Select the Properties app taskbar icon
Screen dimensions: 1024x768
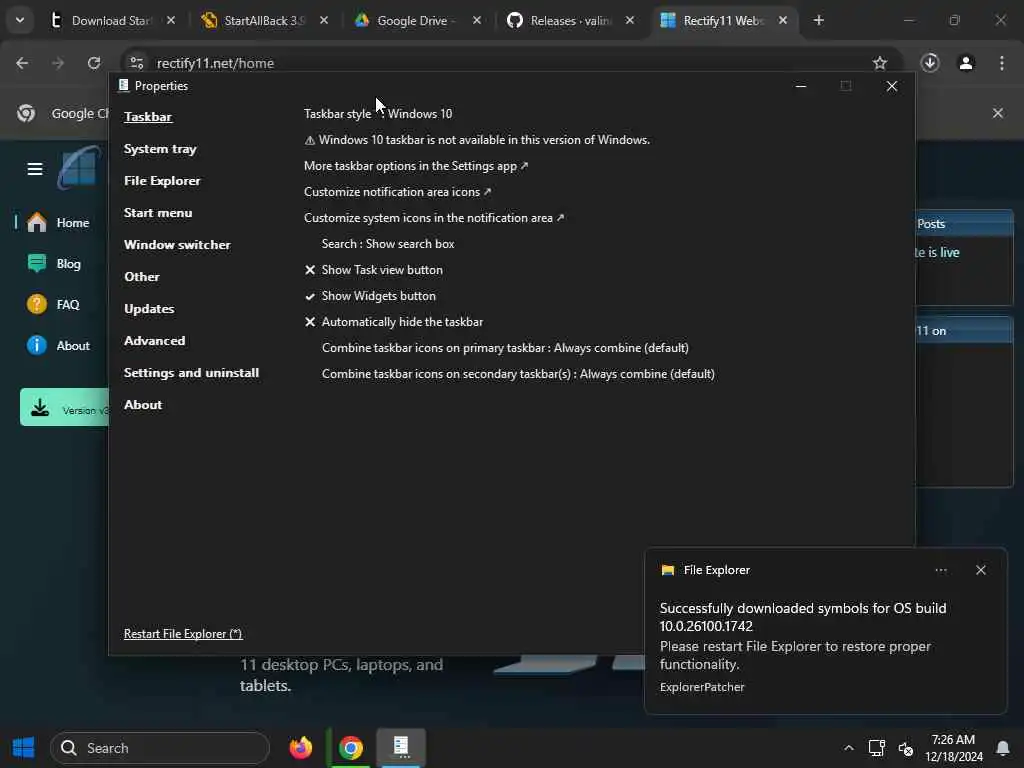(x=401, y=746)
